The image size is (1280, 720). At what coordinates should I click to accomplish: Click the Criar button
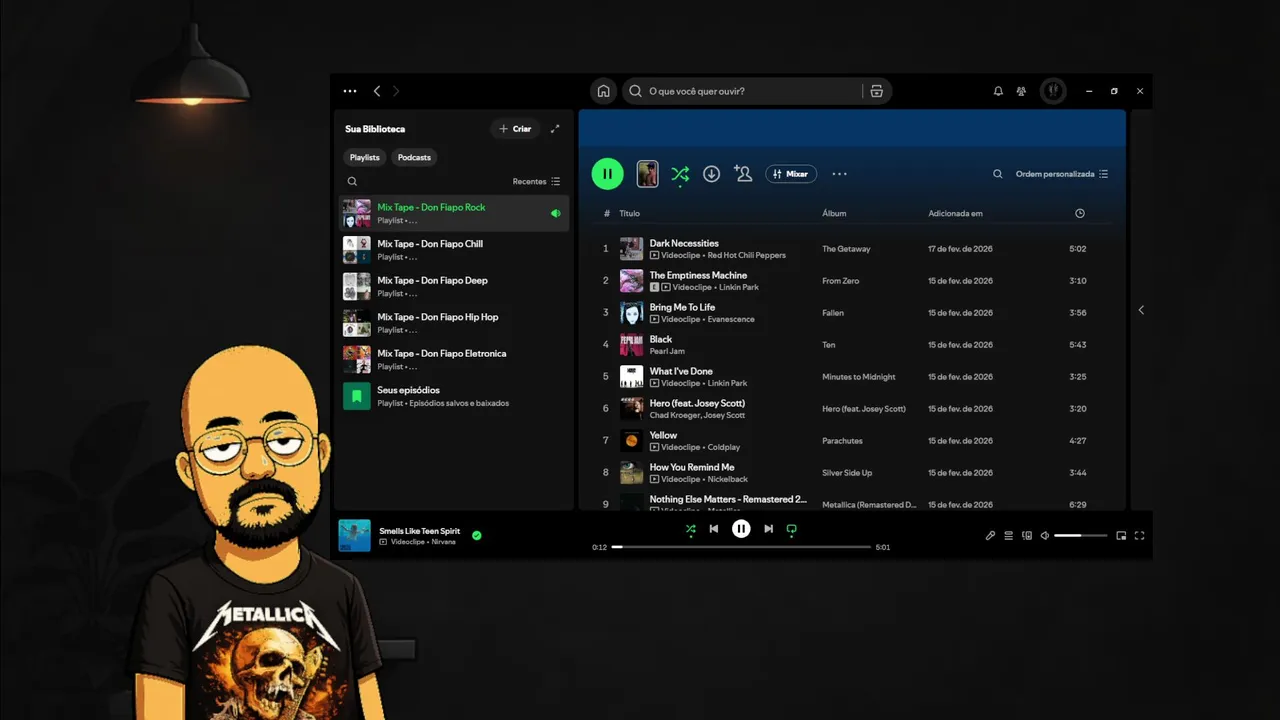click(515, 129)
